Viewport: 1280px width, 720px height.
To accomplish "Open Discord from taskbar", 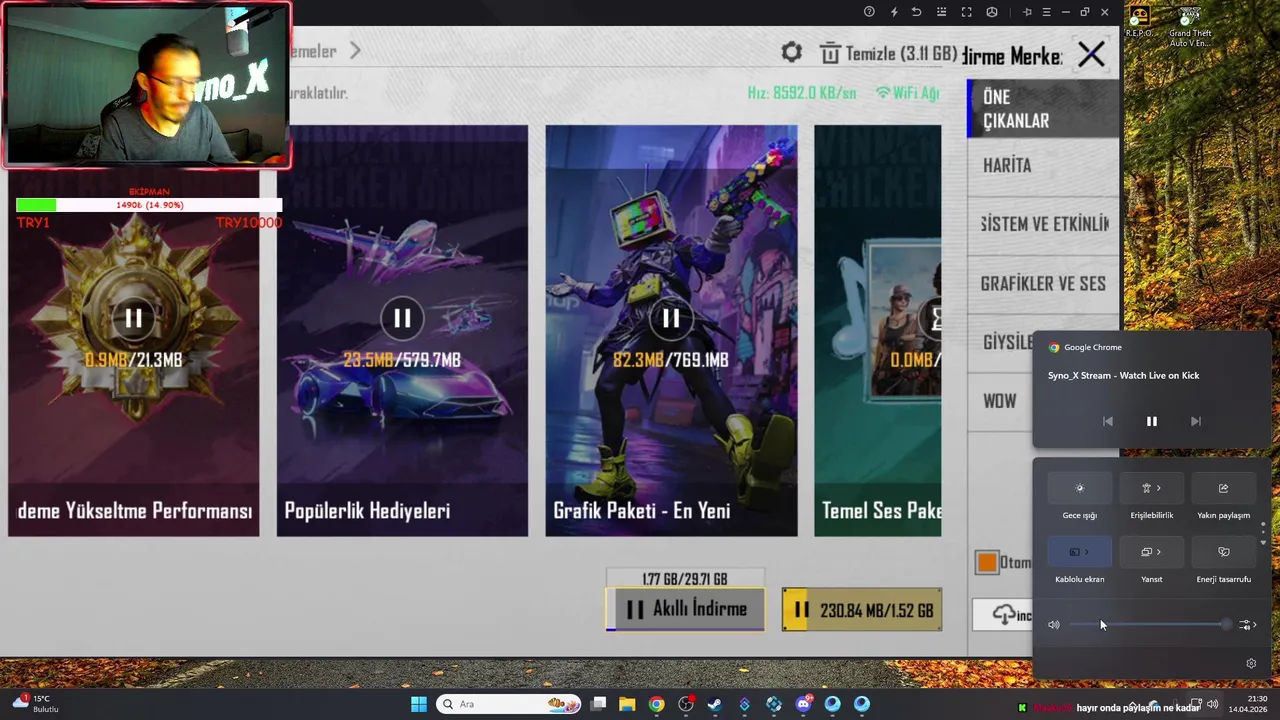I will tap(803, 704).
